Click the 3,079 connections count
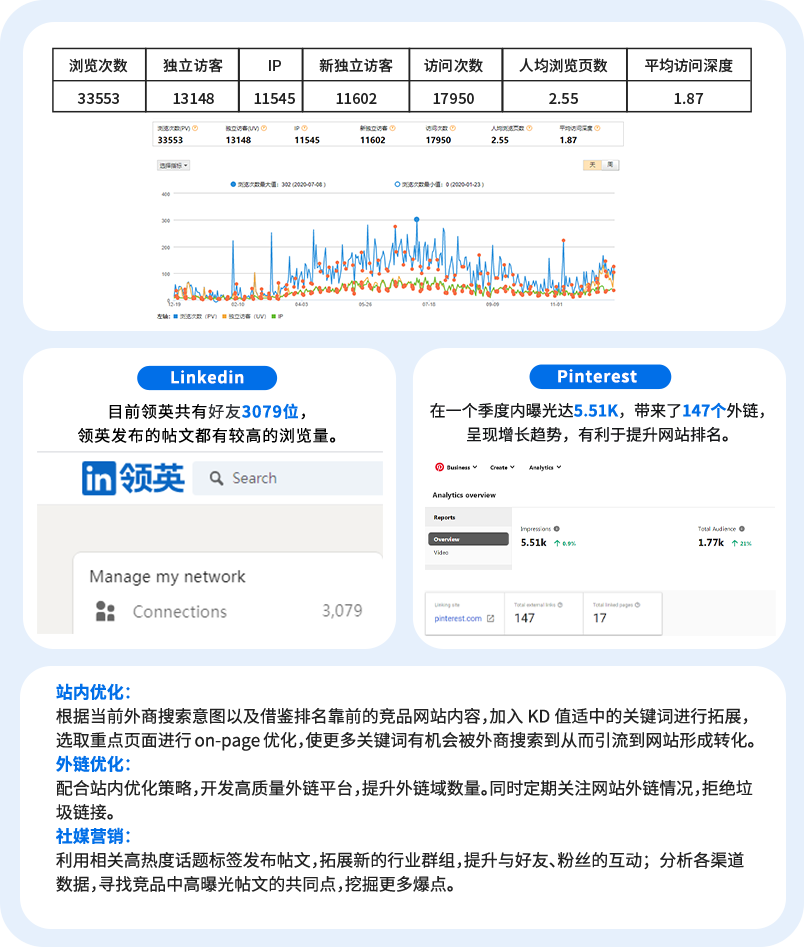This screenshot has width=804, height=947. 342,611
